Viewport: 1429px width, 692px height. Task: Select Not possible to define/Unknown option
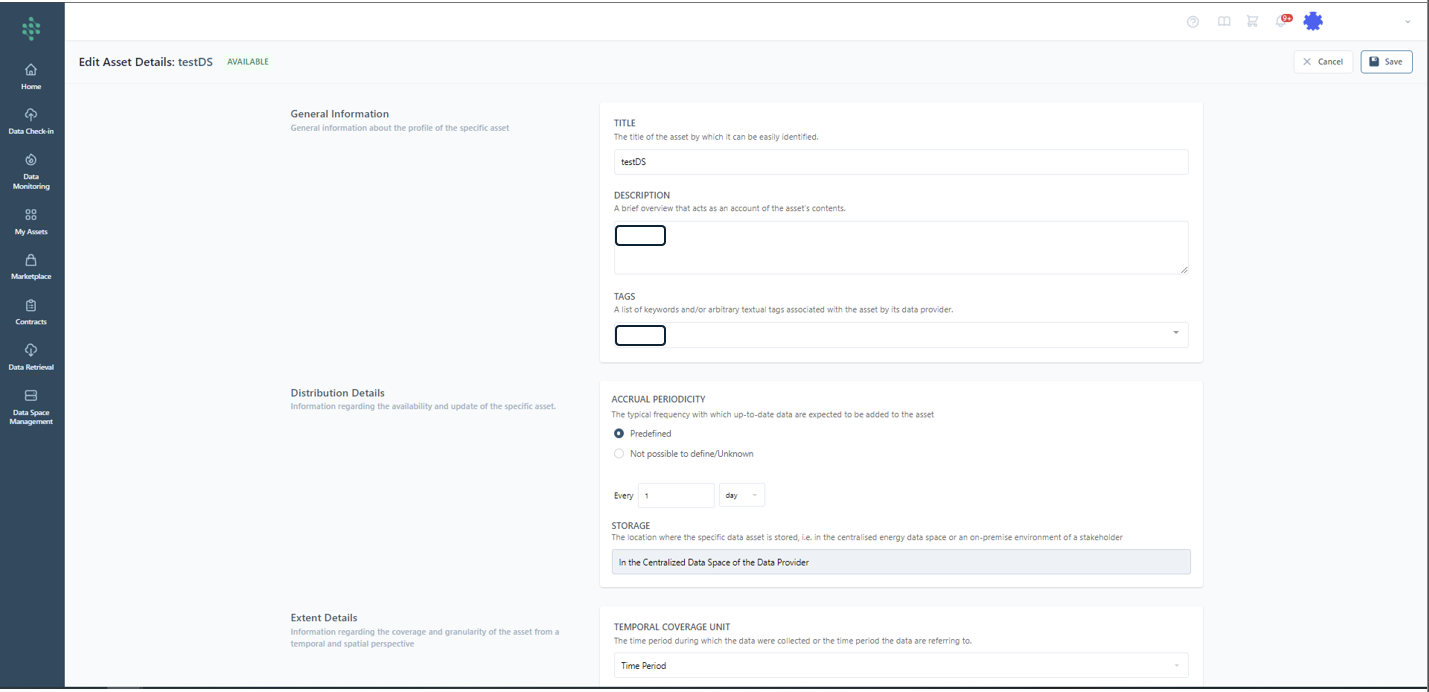coord(619,454)
